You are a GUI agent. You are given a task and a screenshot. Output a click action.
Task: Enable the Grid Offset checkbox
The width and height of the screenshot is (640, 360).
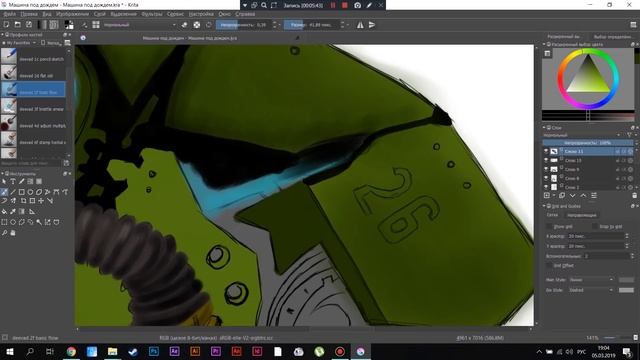click(x=549, y=266)
